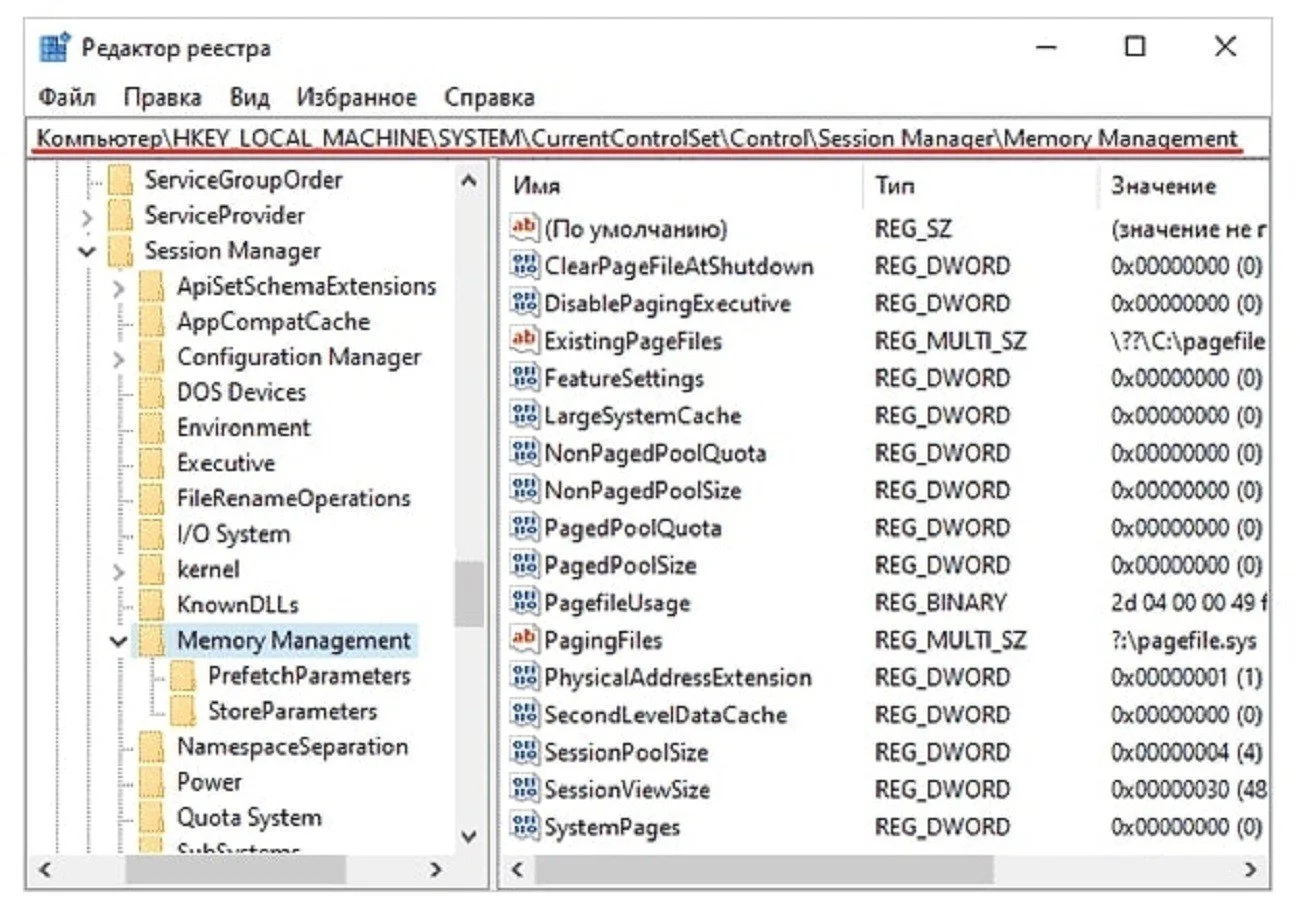Click the PagedPoolQuota value icon
Viewport: 1300px width, 909px height.
click(524, 527)
